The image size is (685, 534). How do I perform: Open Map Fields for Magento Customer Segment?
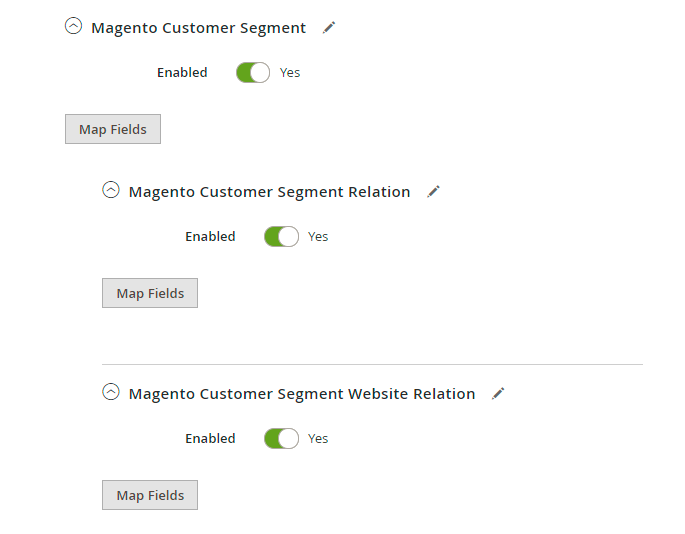(113, 130)
